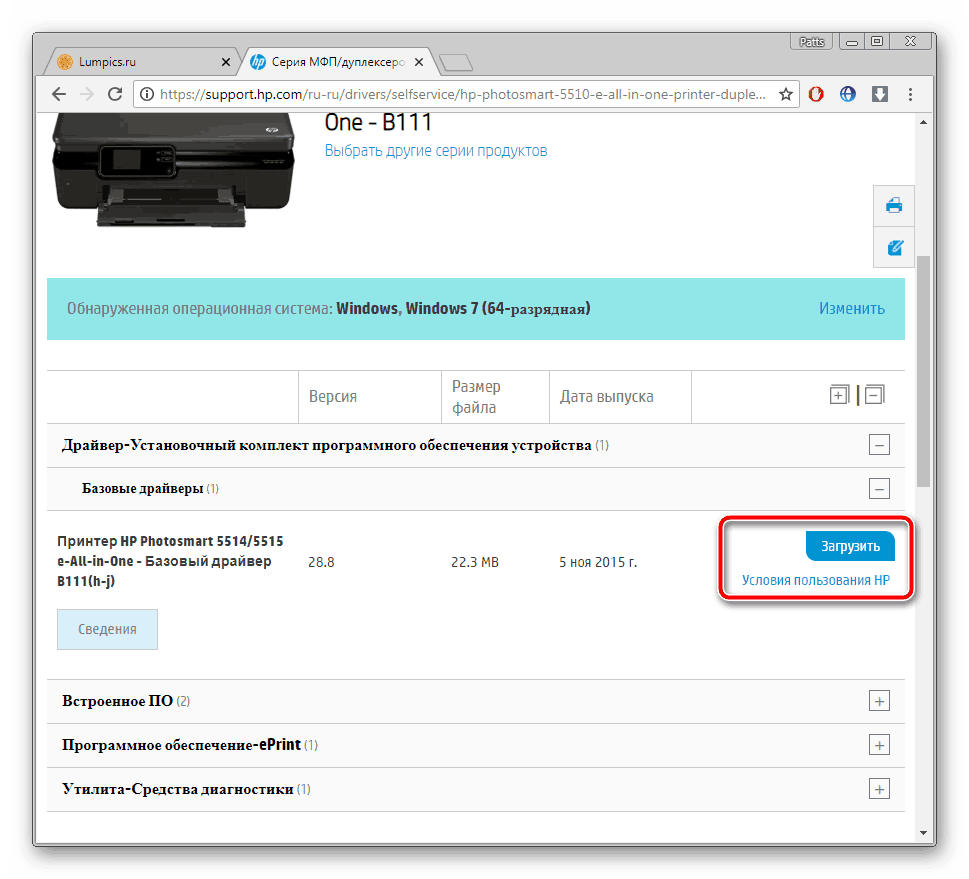
Task: Open the globe extension icon
Action: [x=848, y=94]
